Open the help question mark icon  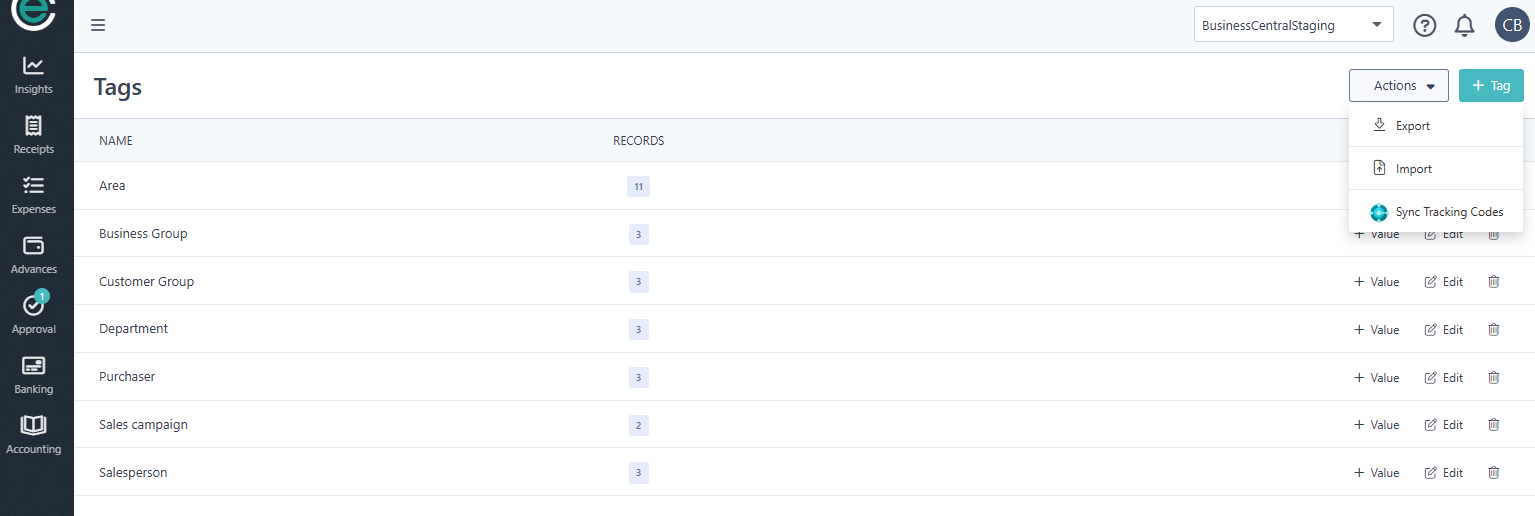tap(1424, 26)
